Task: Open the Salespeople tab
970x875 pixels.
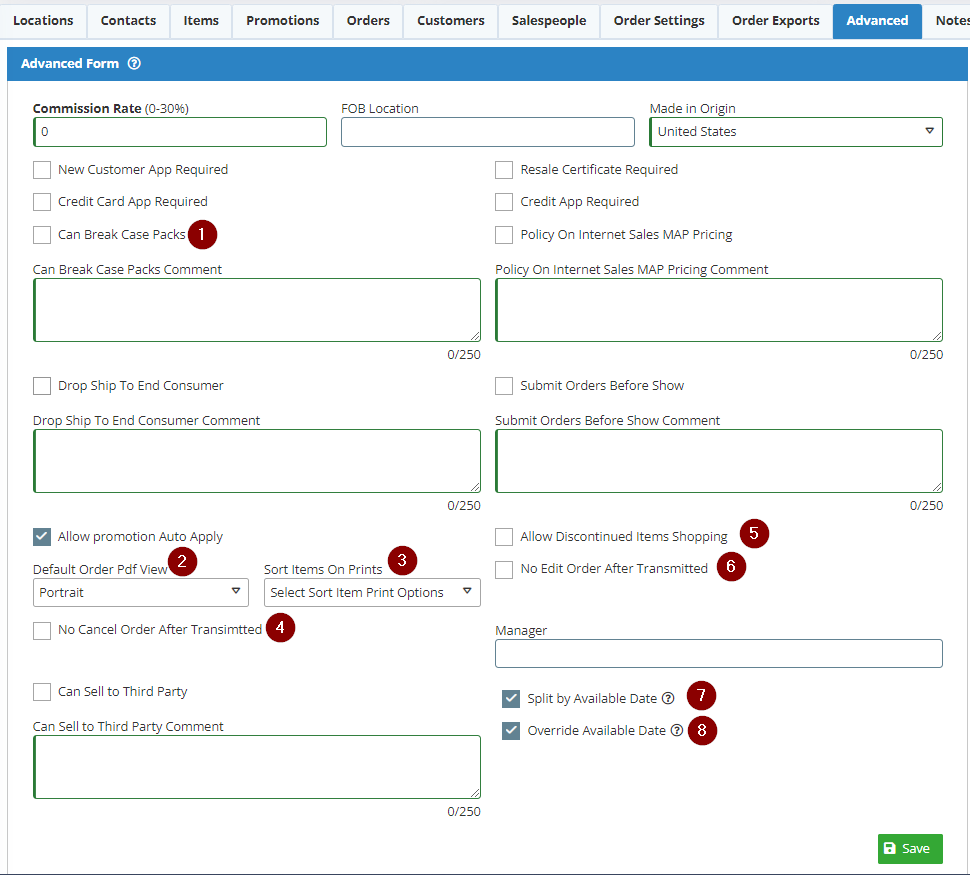Action: tap(549, 20)
